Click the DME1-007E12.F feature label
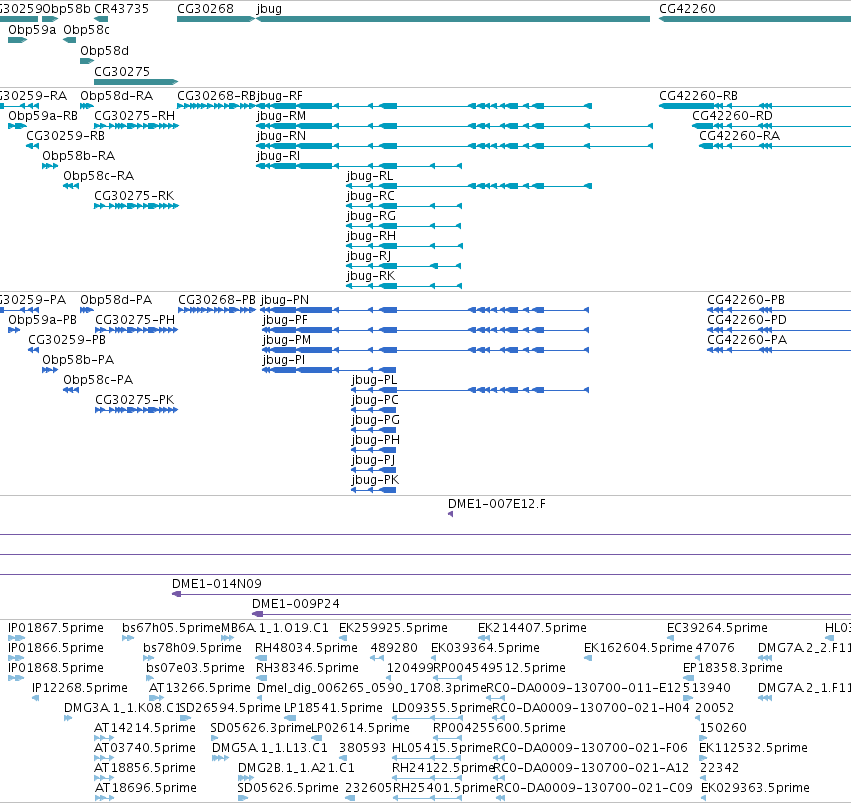Image resolution: width=851 pixels, height=803 pixels. tap(497, 504)
